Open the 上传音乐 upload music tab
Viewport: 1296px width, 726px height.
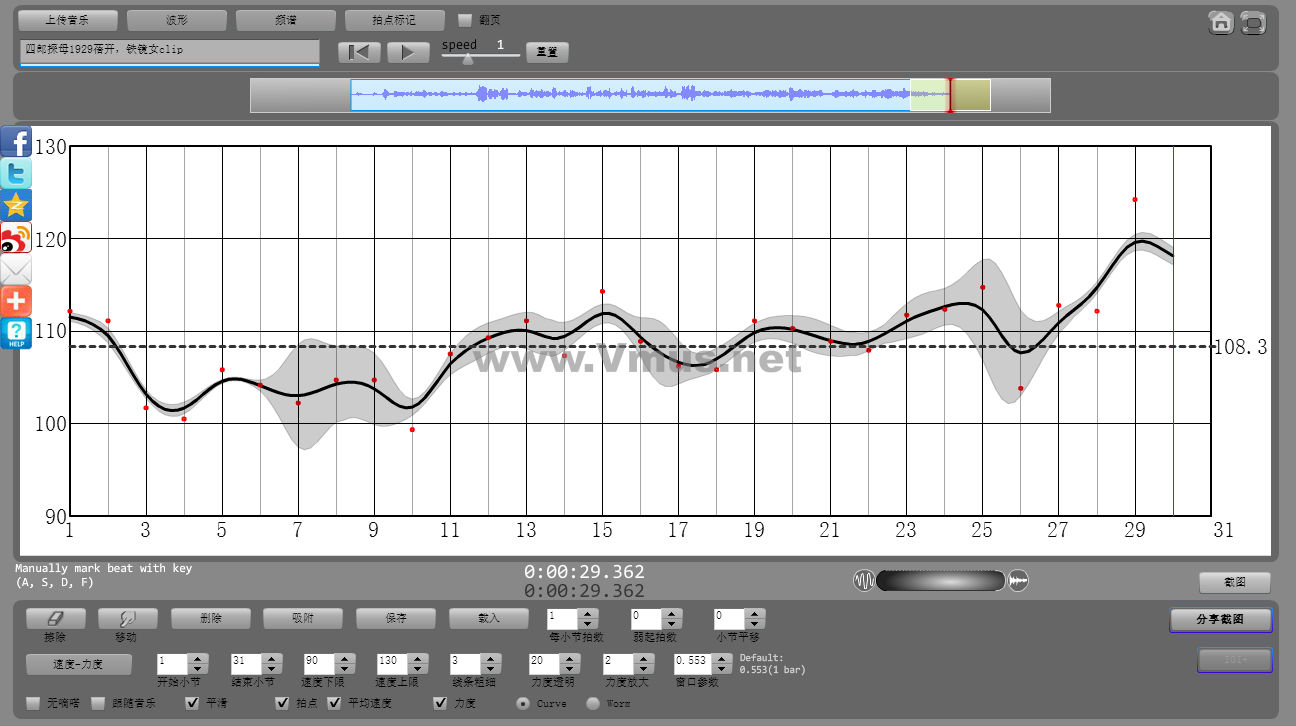68,20
